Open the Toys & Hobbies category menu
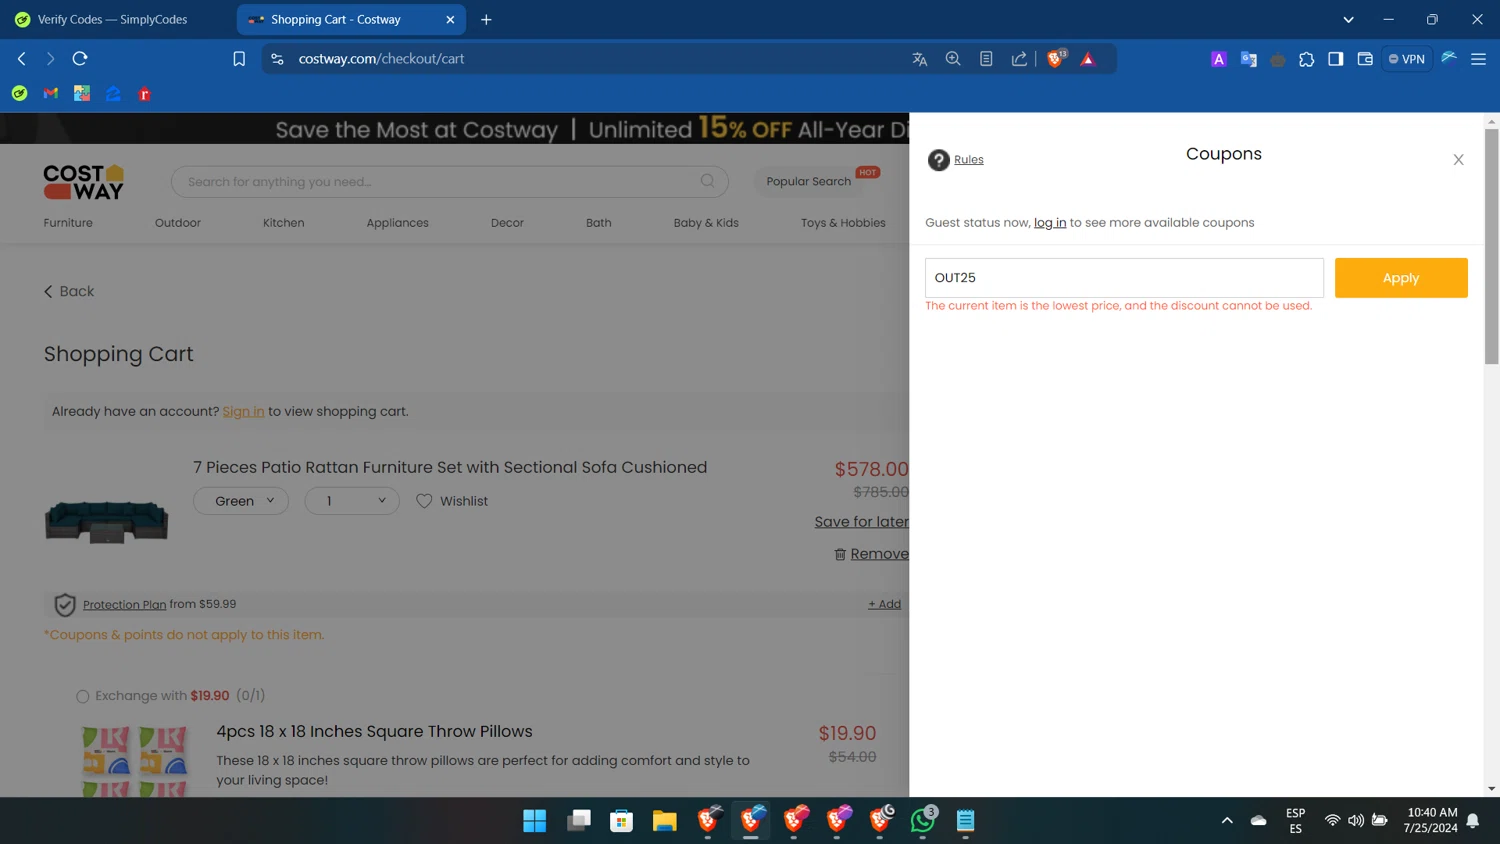 (843, 223)
